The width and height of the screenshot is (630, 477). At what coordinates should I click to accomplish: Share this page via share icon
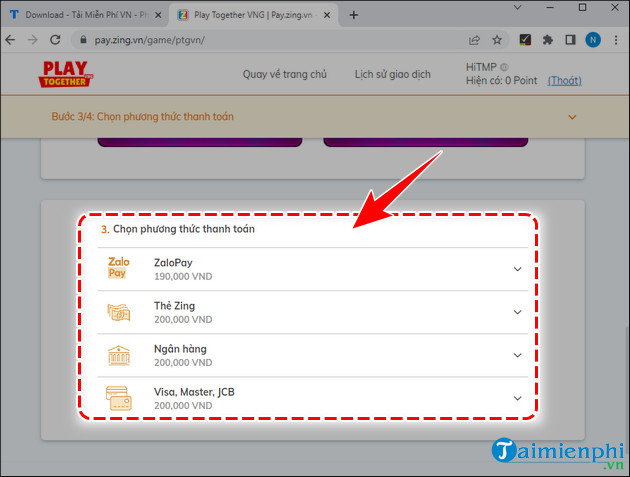[x=475, y=40]
